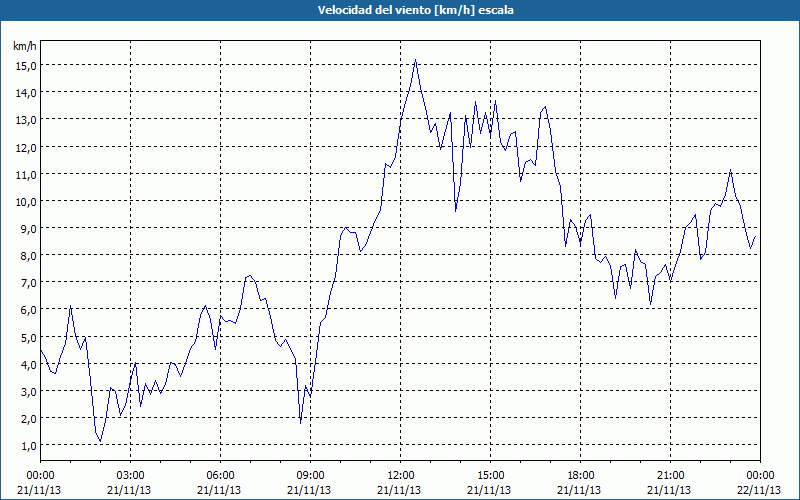
Task: Pick the '15:00' time label
Action: coord(490,476)
